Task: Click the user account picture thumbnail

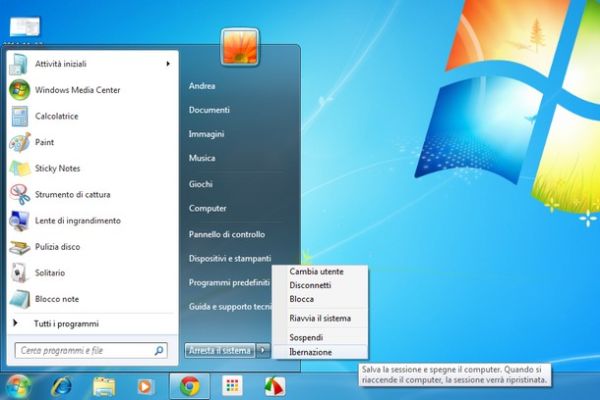Action: 239,46
